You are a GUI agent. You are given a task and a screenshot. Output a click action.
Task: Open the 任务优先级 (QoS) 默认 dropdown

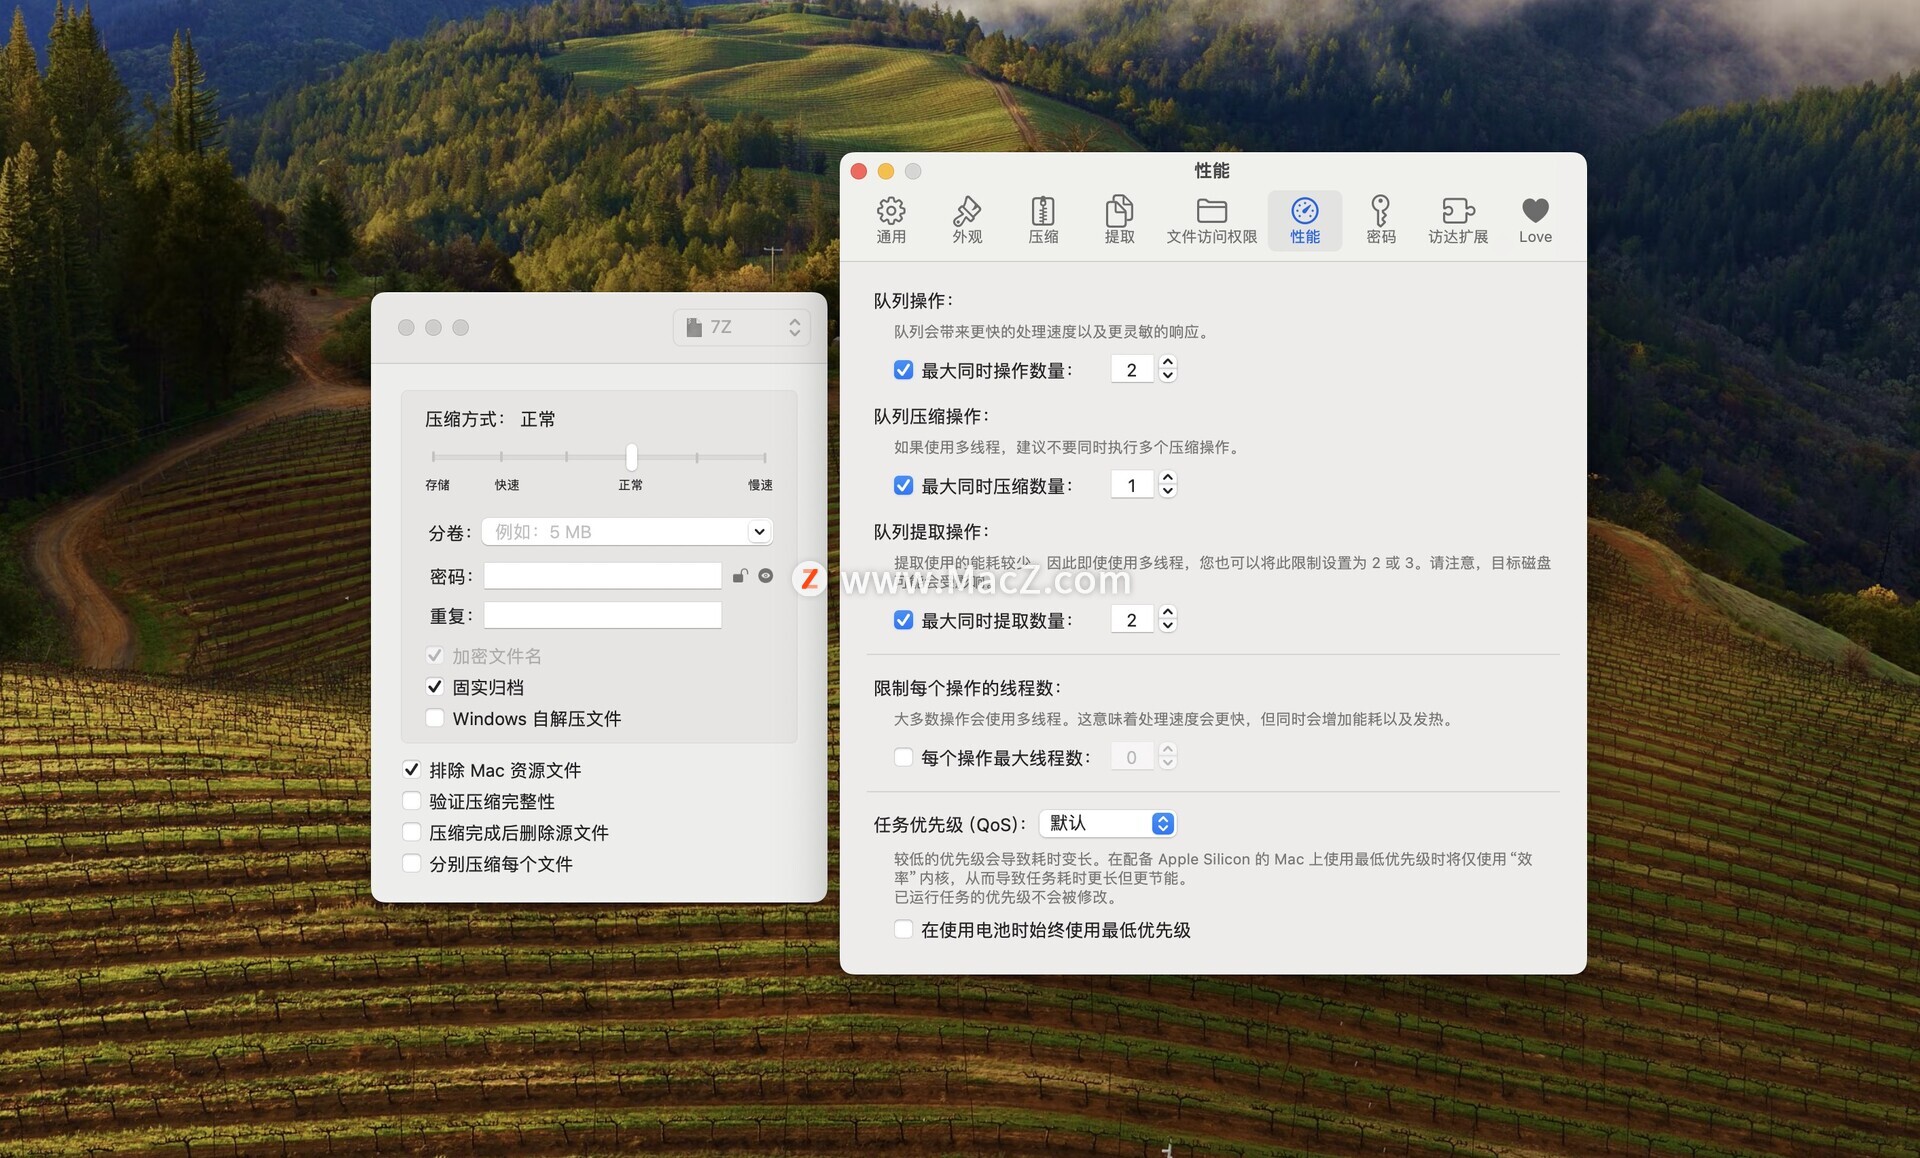point(1108,823)
